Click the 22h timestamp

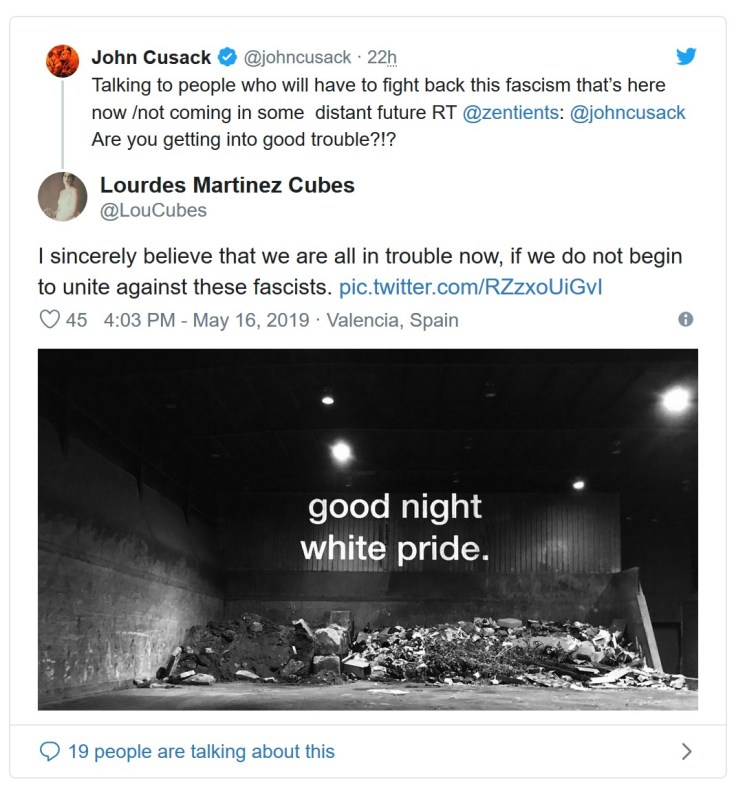(381, 57)
